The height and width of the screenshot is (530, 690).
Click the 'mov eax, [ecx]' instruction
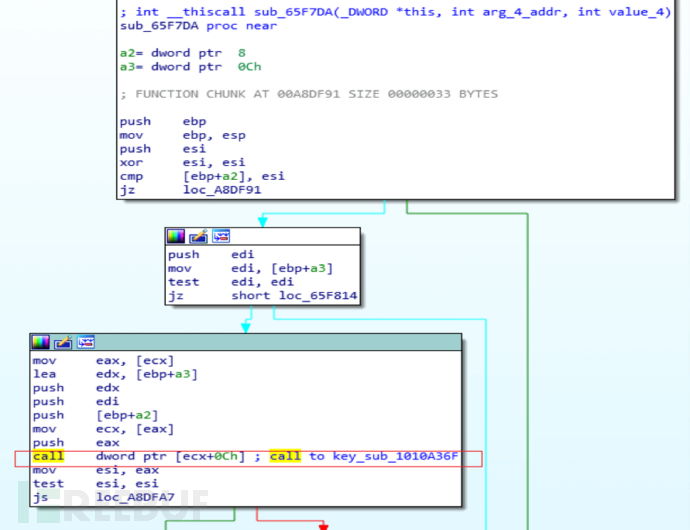coord(103,361)
